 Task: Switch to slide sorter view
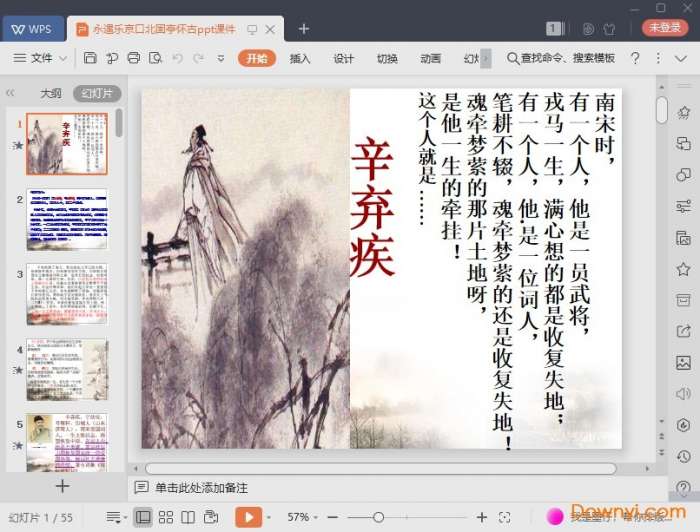coord(166,518)
